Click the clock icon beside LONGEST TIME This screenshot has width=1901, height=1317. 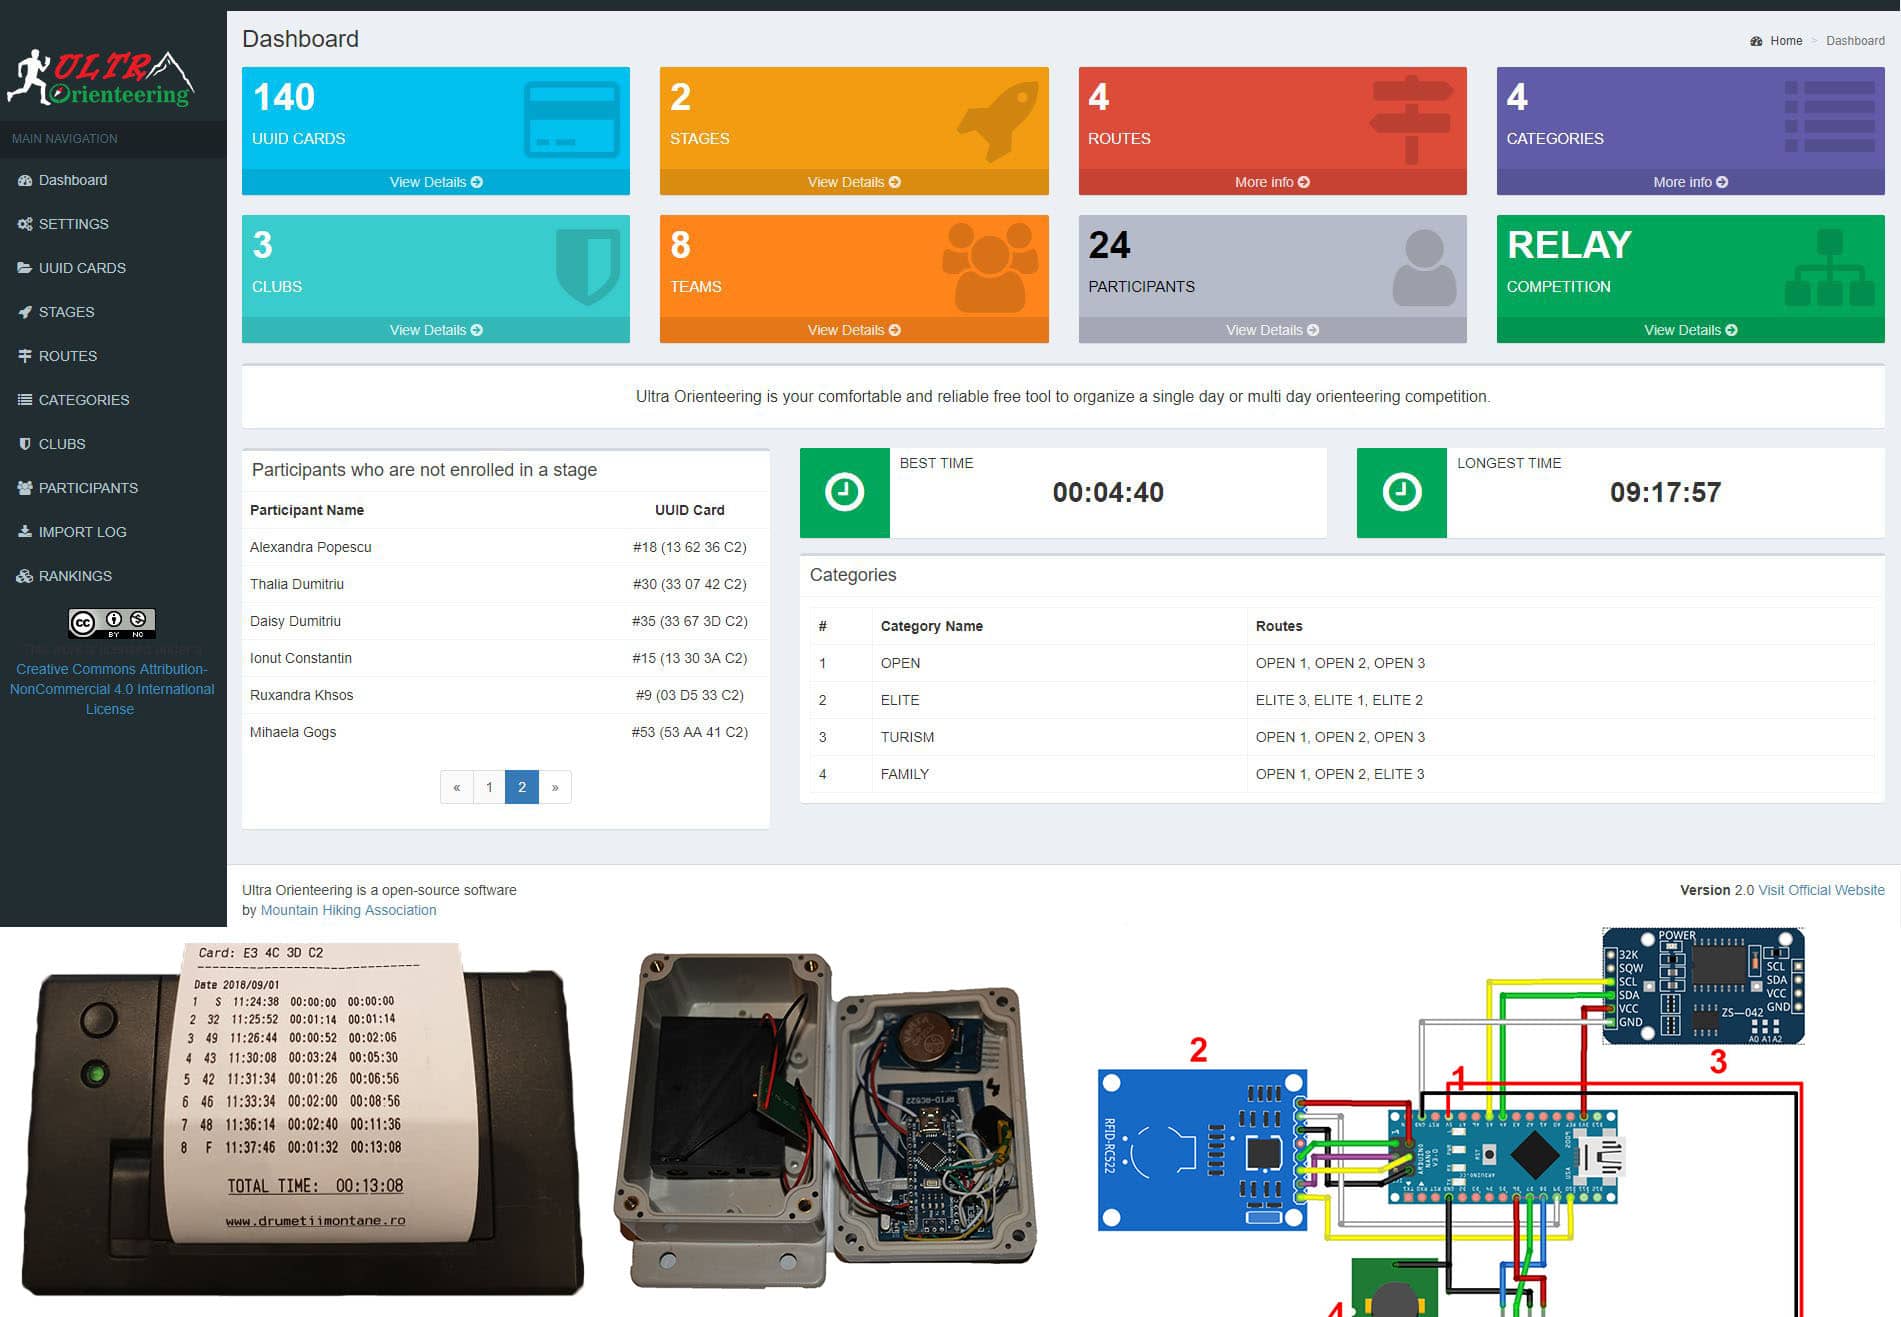tap(1401, 492)
